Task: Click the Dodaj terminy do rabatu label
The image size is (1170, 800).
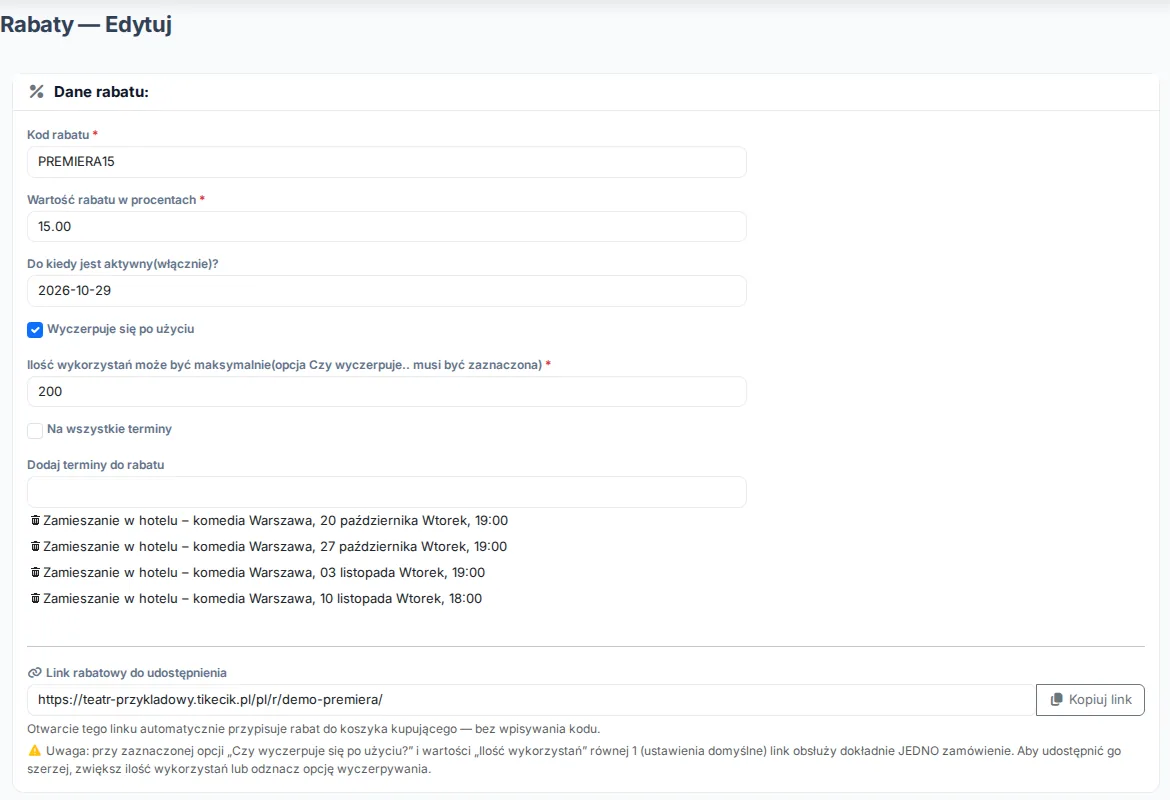Action: click(96, 465)
